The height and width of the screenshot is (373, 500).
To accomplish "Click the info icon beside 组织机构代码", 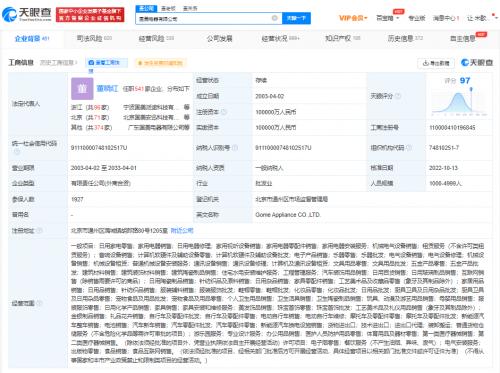I will pyautogui.click(x=409, y=148).
